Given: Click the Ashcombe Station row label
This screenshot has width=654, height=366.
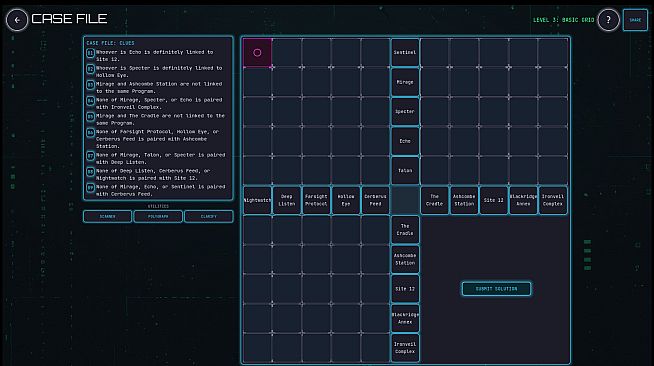Looking at the screenshot, I should tap(405, 259).
